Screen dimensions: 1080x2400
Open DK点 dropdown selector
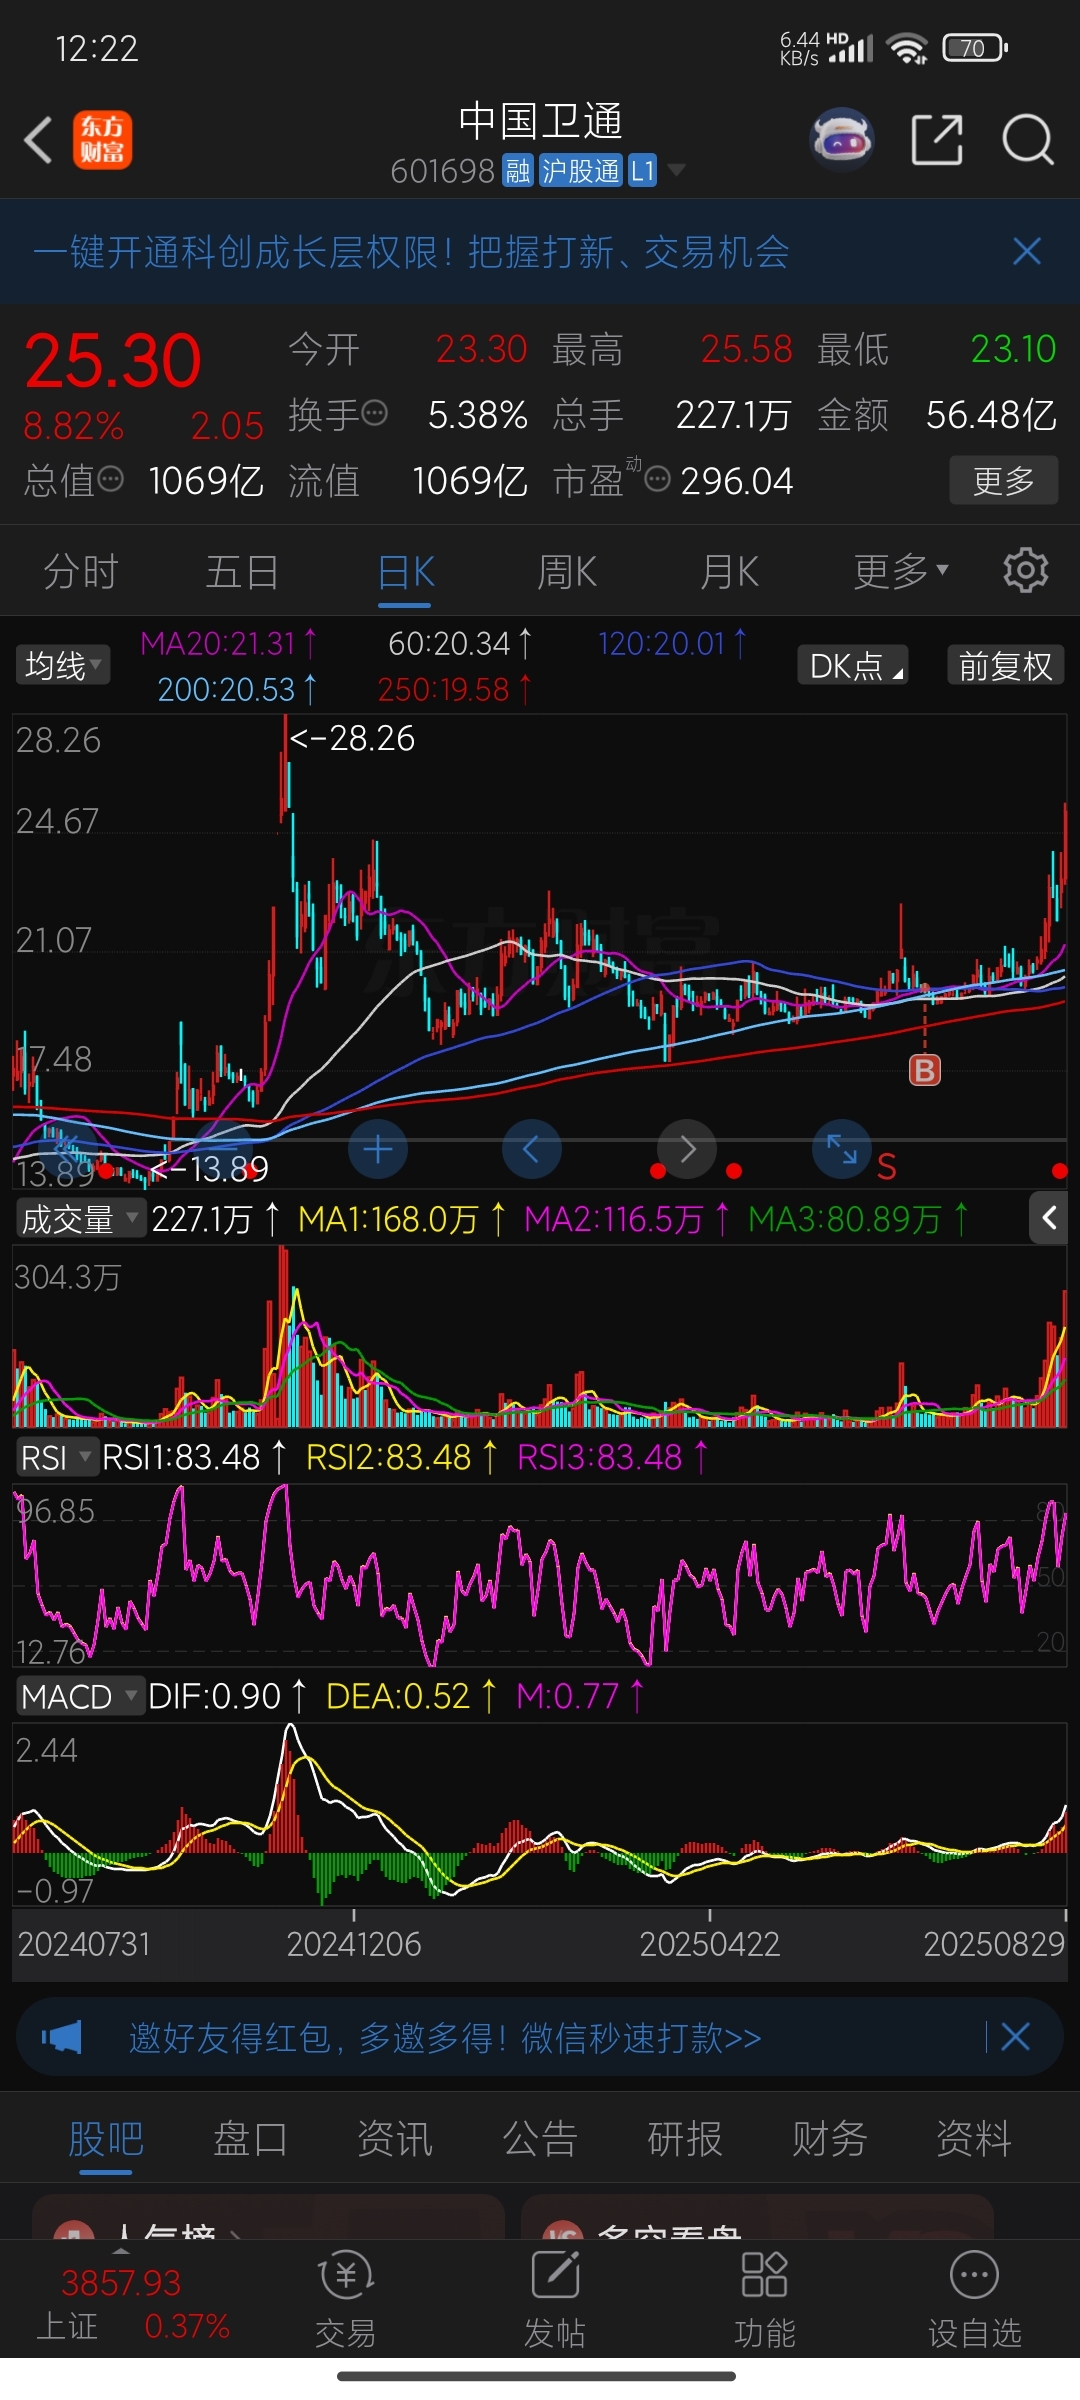(x=852, y=665)
